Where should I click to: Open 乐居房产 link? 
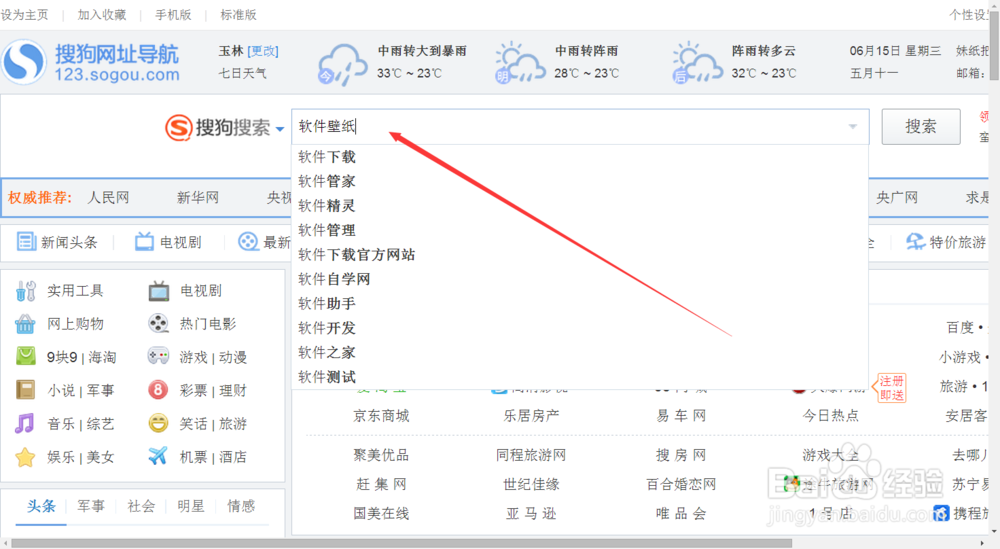coord(531,416)
